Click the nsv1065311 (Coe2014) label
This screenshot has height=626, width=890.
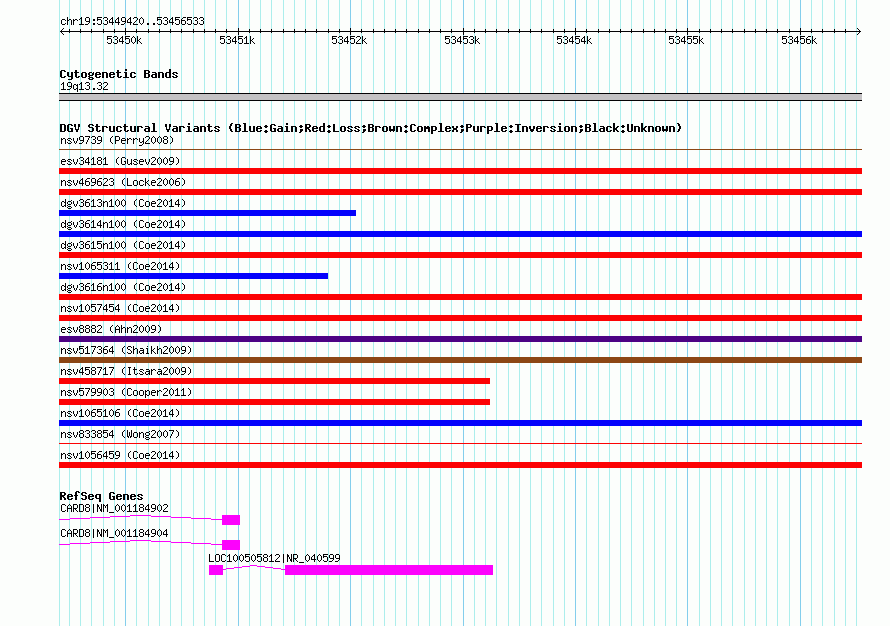click(x=120, y=266)
